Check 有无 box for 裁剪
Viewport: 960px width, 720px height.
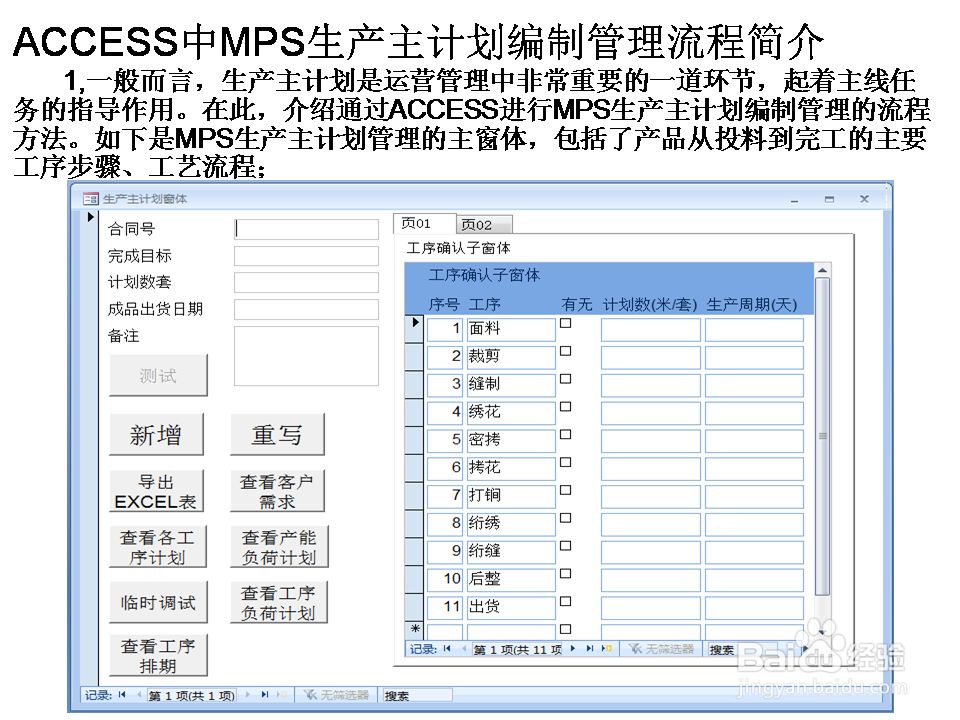point(566,351)
